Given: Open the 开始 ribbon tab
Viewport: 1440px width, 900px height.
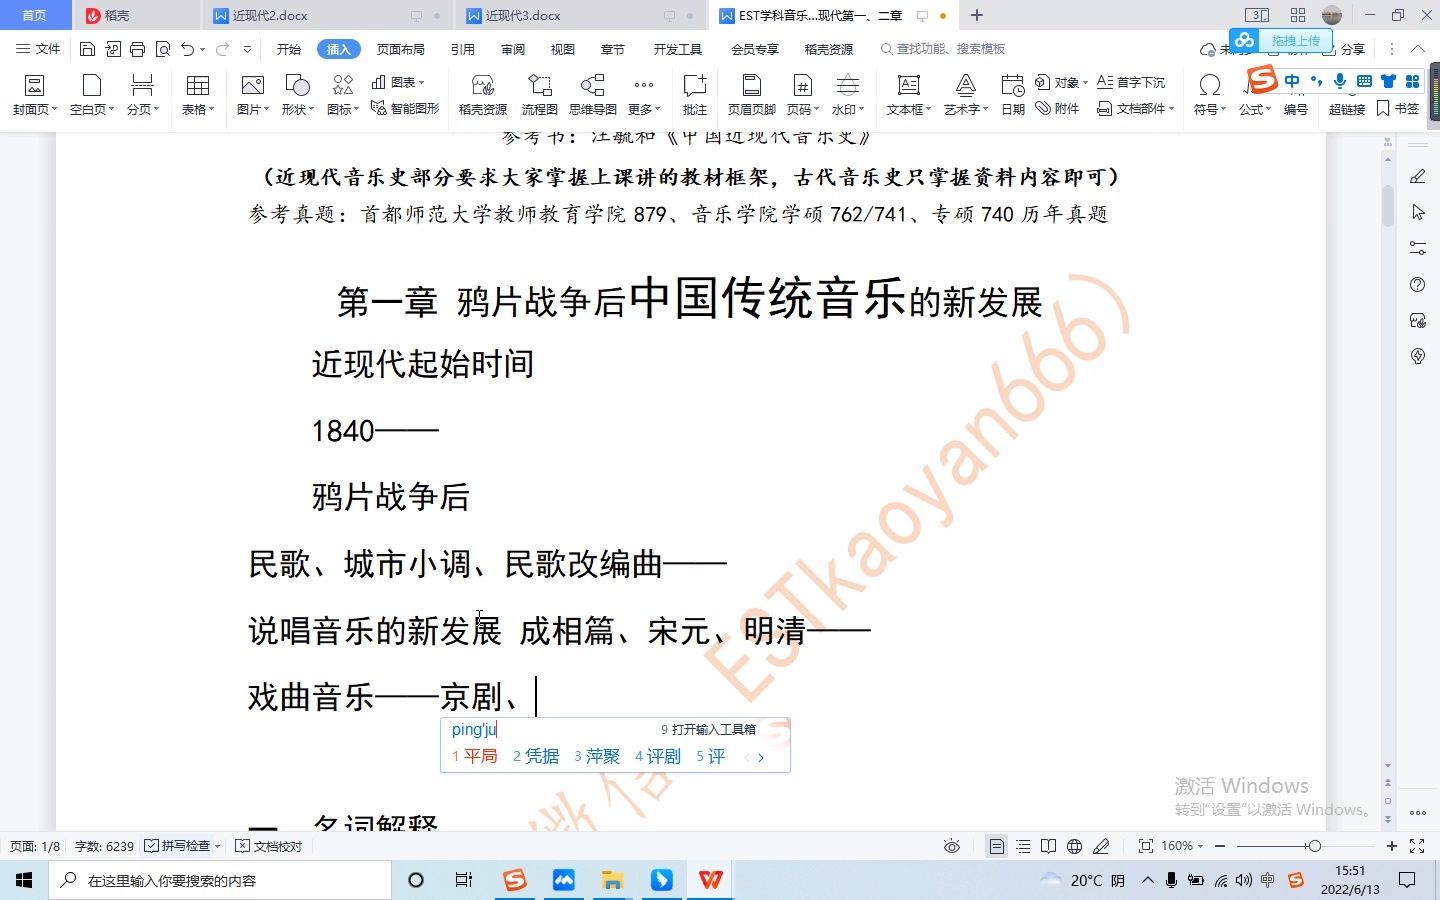Looking at the screenshot, I should (289, 49).
